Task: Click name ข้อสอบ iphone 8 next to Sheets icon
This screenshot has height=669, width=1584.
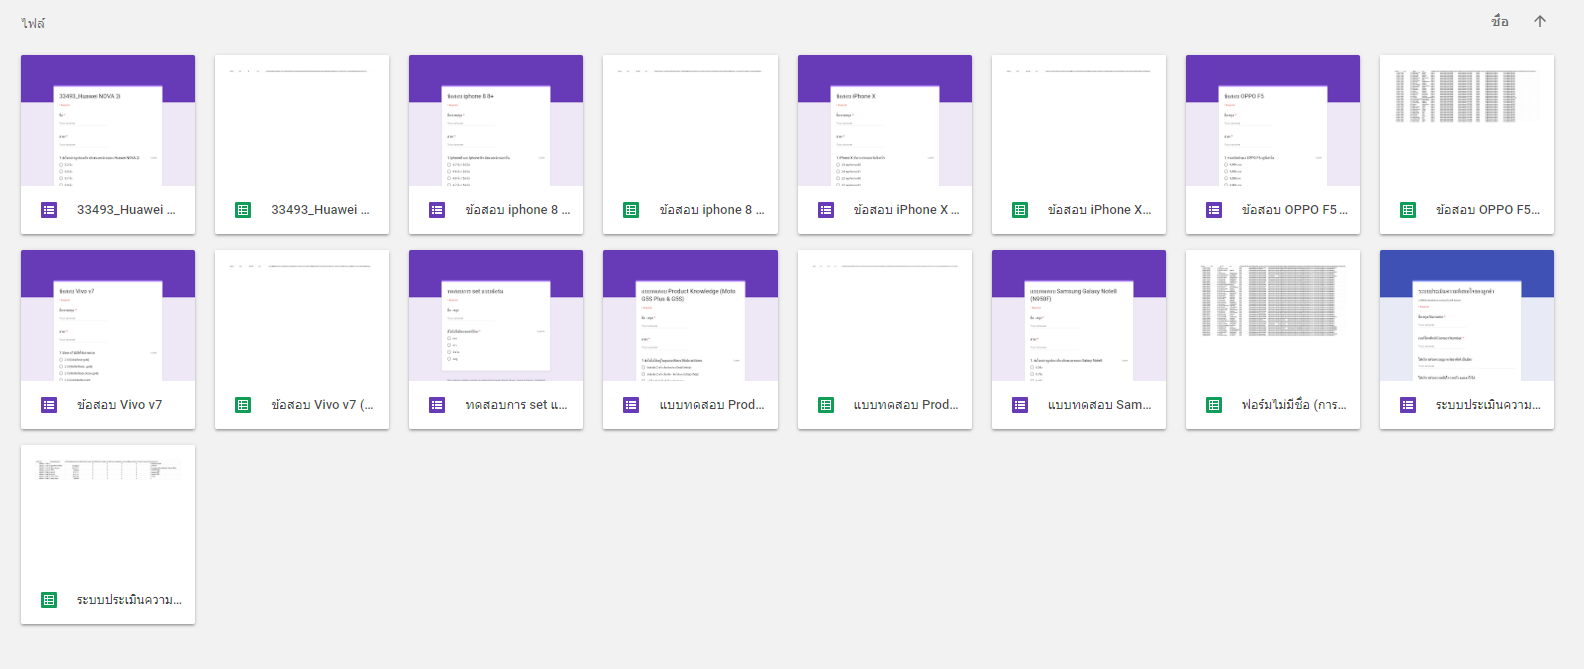Action: [712, 210]
